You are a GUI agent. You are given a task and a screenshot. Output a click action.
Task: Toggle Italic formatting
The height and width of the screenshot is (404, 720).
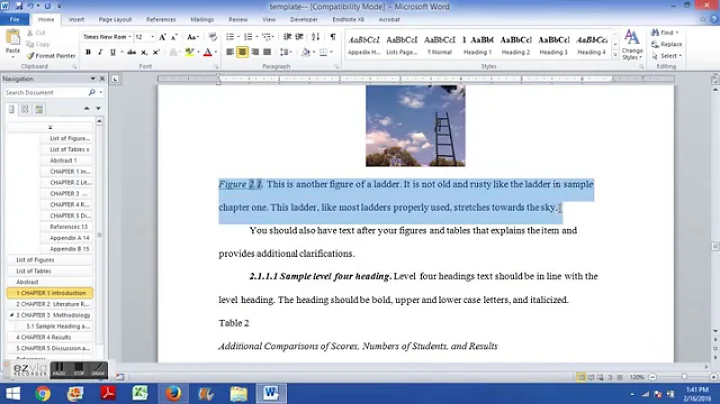click(100, 52)
